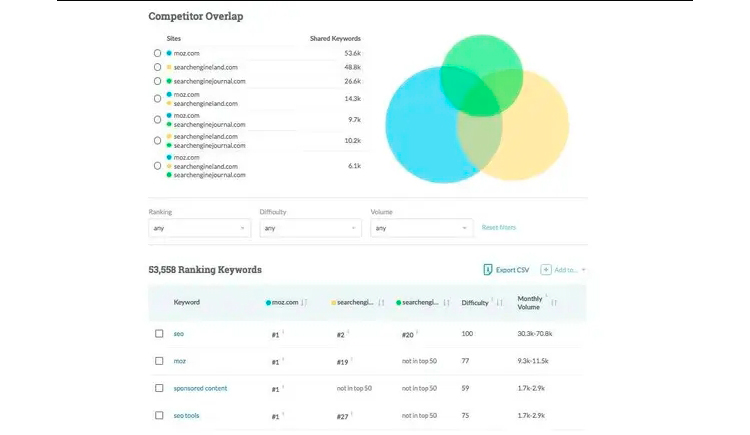Open the 'seo tools' keyword link
Screen dimensions: 750x435
point(187,415)
